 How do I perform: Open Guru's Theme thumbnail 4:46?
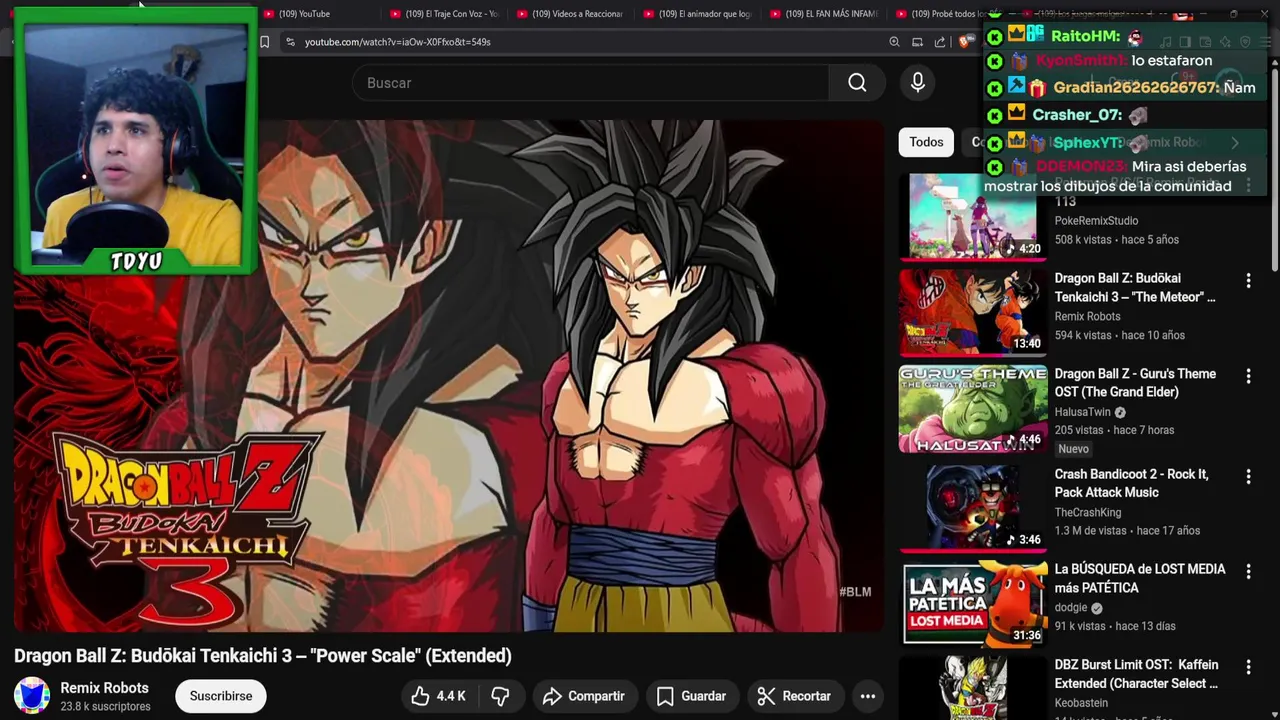(x=973, y=408)
